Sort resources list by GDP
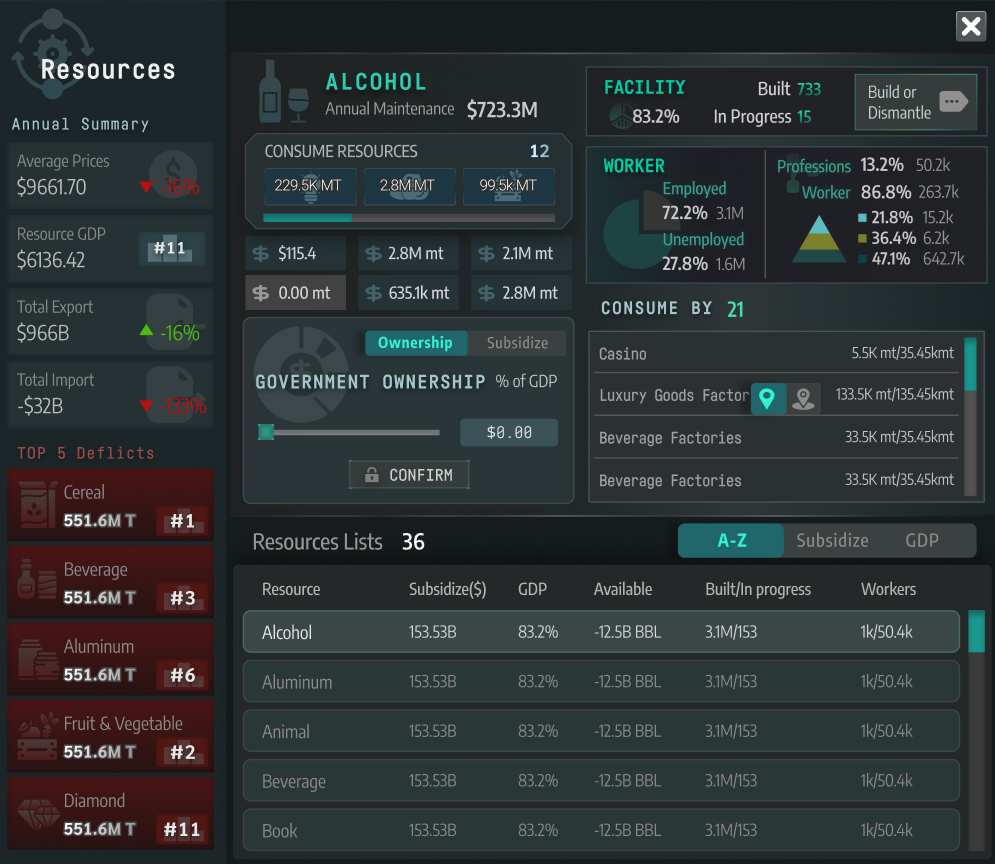This screenshot has width=995, height=864. pos(921,540)
